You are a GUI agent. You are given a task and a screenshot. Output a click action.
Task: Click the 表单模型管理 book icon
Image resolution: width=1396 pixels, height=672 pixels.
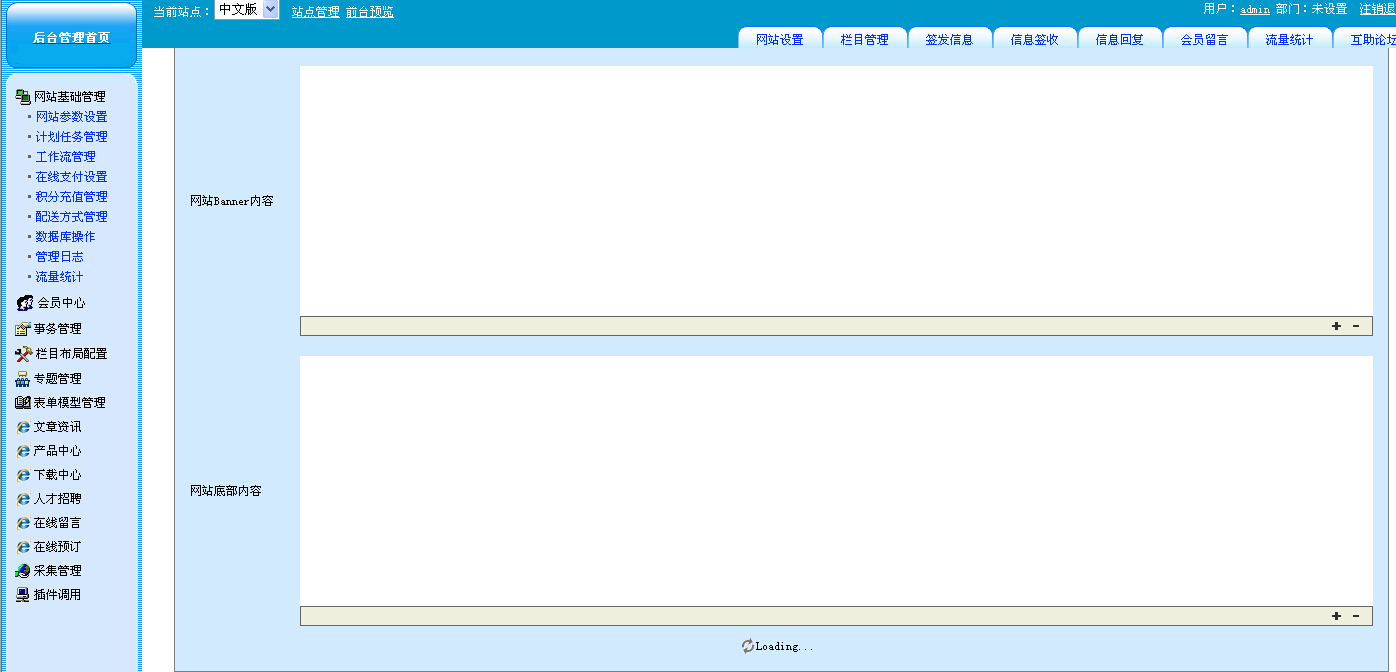(23, 403)
